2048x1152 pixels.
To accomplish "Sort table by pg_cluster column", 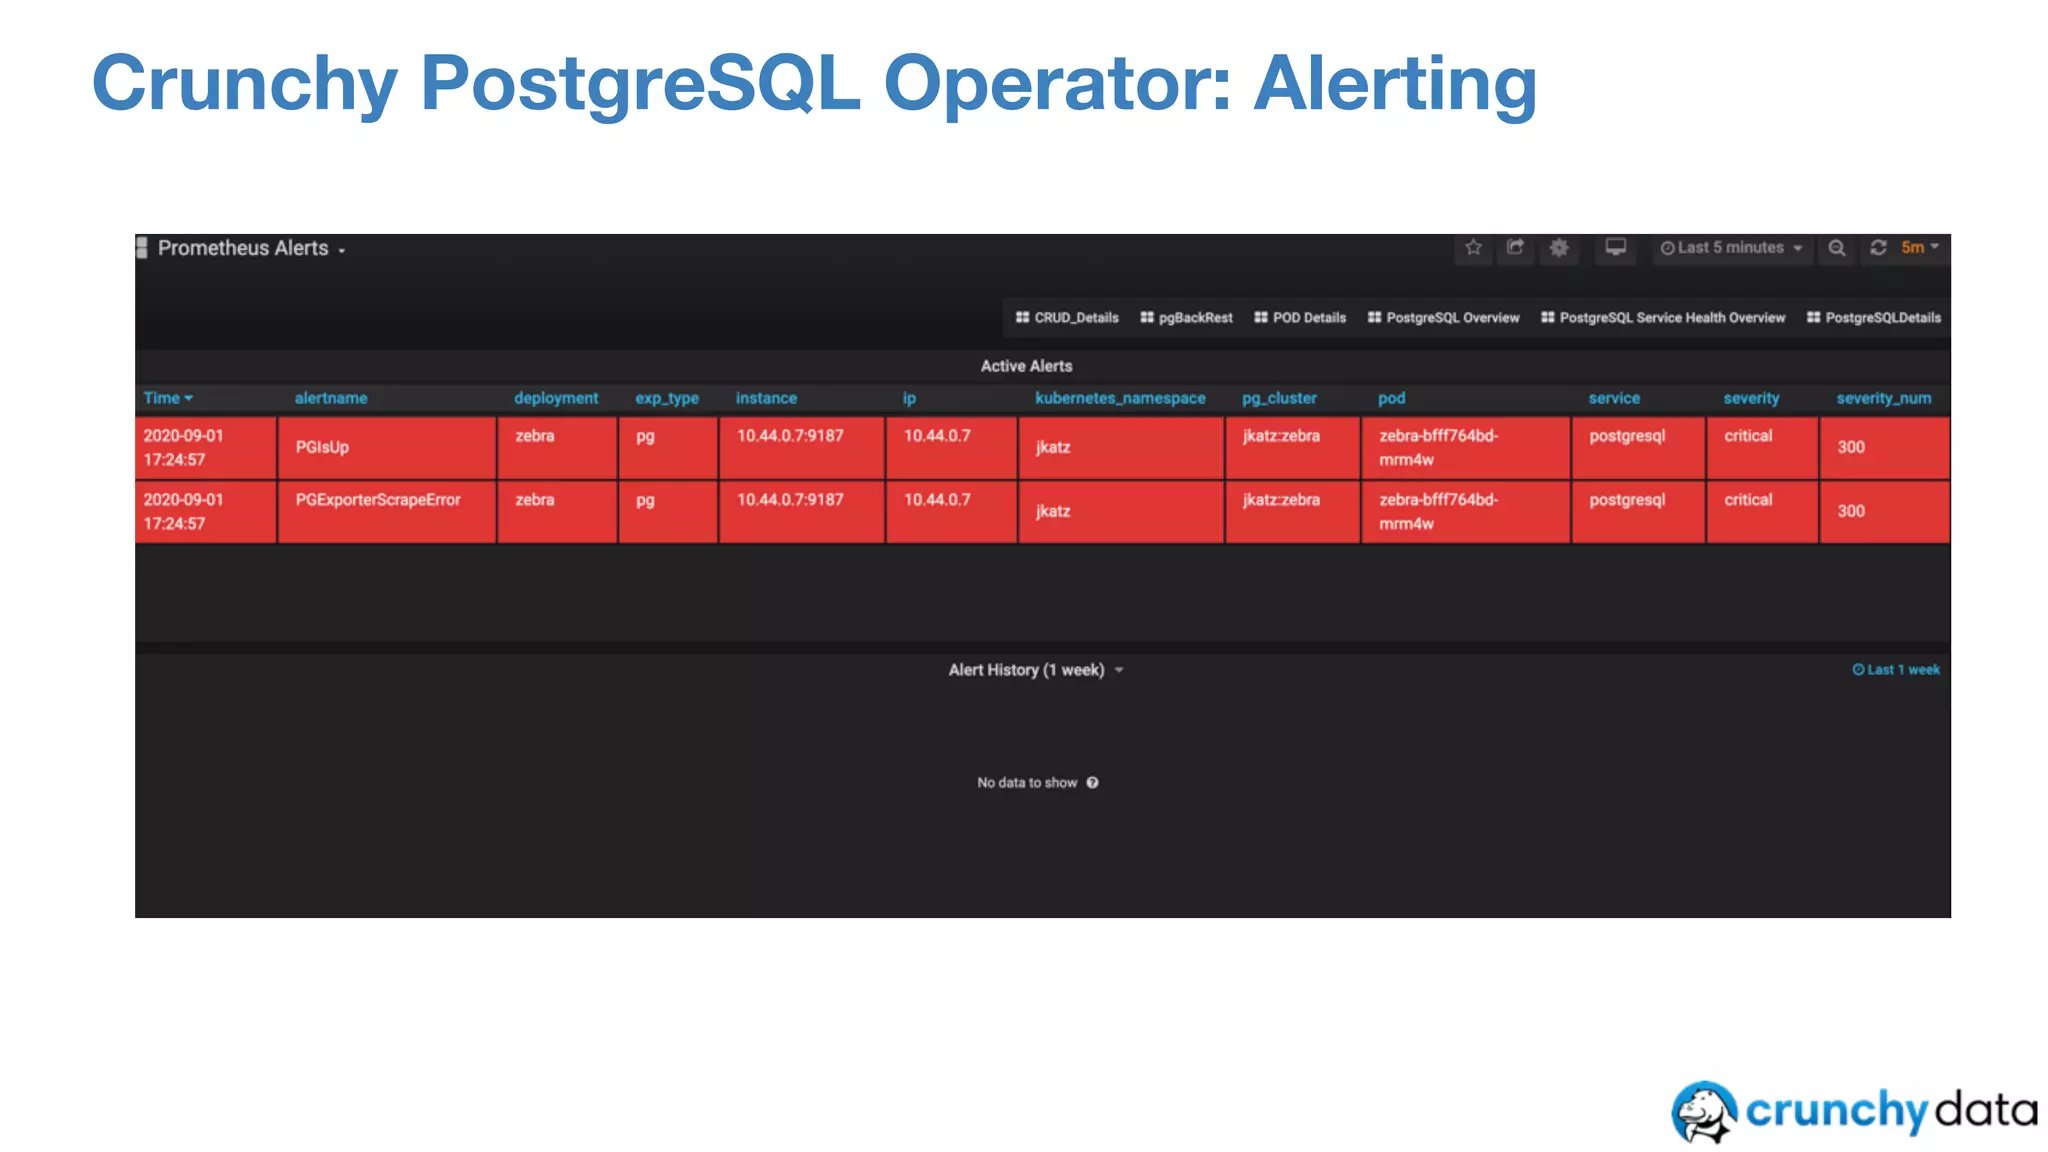I will (x=1279, y=398).
